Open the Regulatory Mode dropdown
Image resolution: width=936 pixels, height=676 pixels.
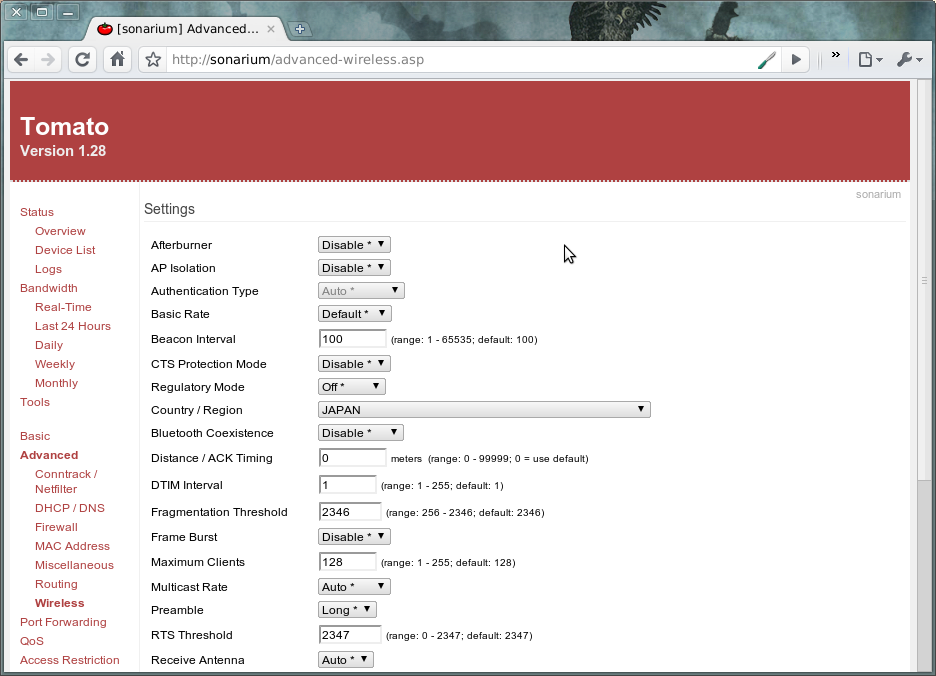tap(352, 387)
